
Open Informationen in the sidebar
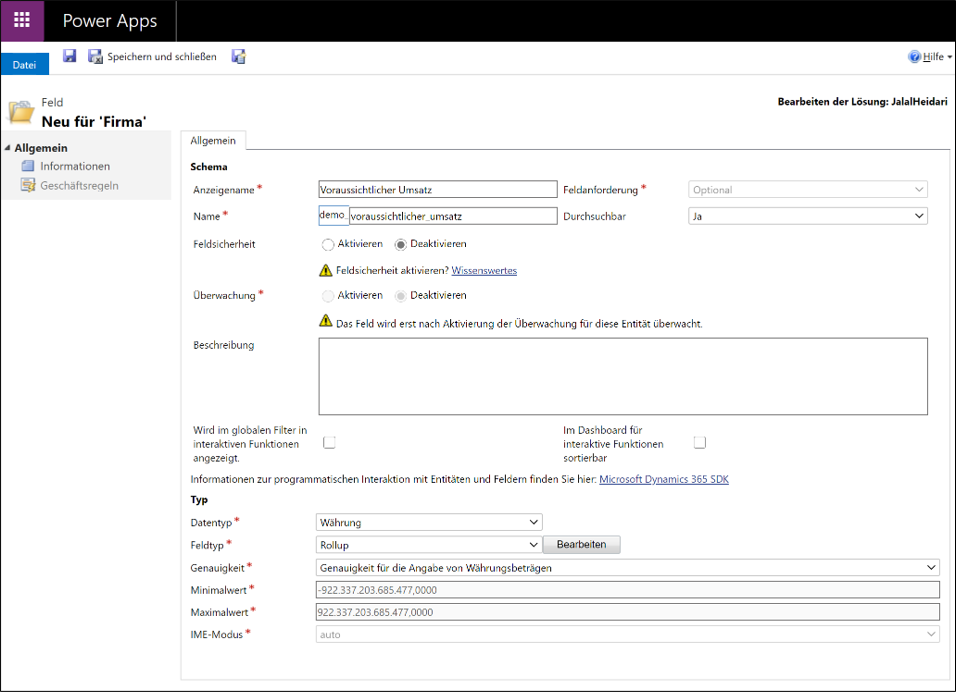tap(75, 166)
